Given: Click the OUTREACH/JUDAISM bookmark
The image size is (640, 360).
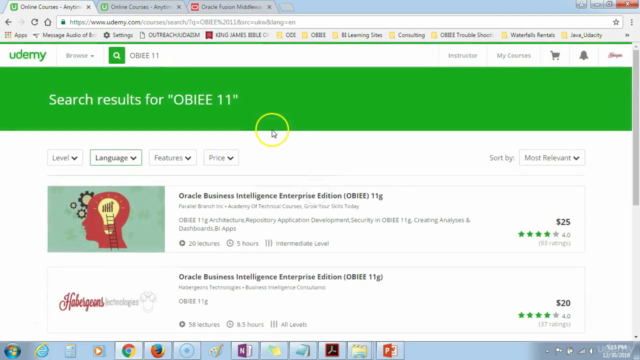Looking at the screenshot, I should (x=169, y=35).
